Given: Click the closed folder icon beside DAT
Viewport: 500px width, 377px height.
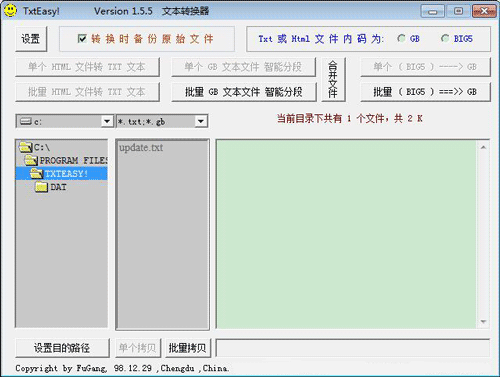Looking at the screenshot, I should point(42,187).
